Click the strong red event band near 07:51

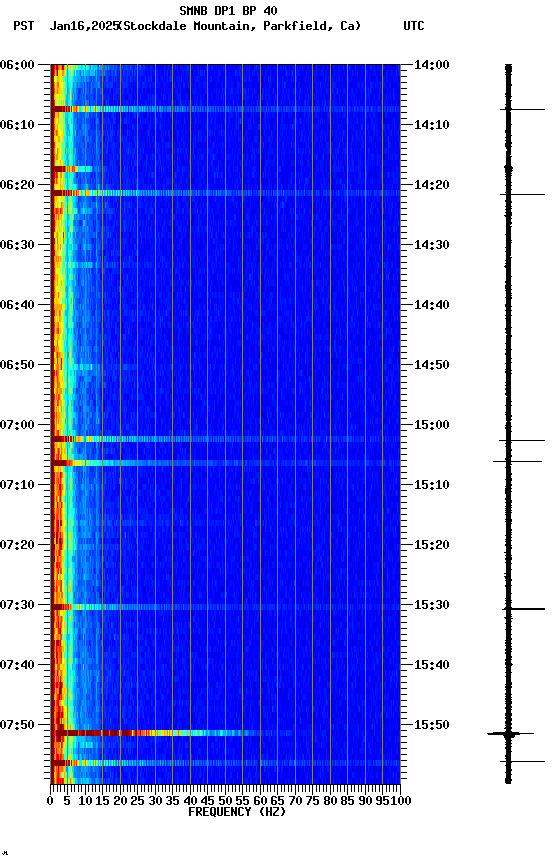pyautogui.click(x=172, y=733)
